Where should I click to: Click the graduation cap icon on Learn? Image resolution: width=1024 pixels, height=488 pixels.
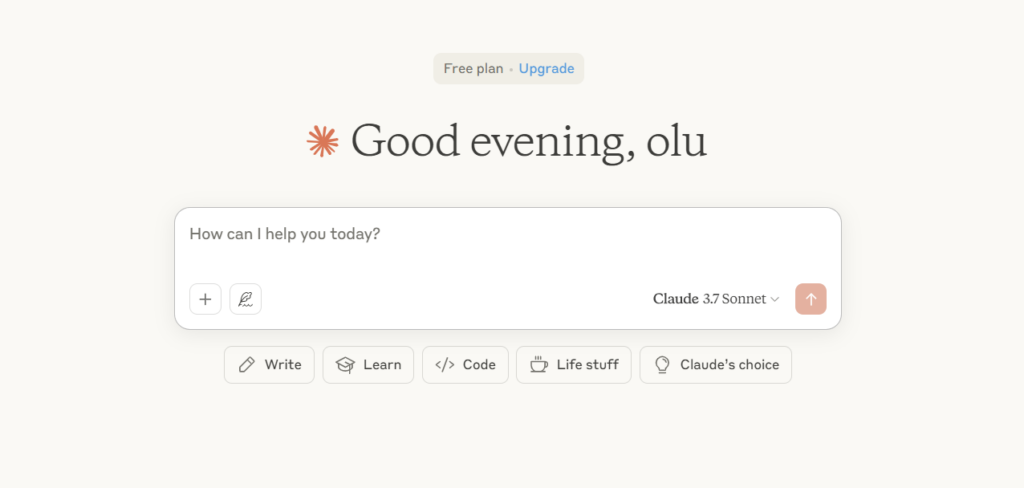coord(345,365)
